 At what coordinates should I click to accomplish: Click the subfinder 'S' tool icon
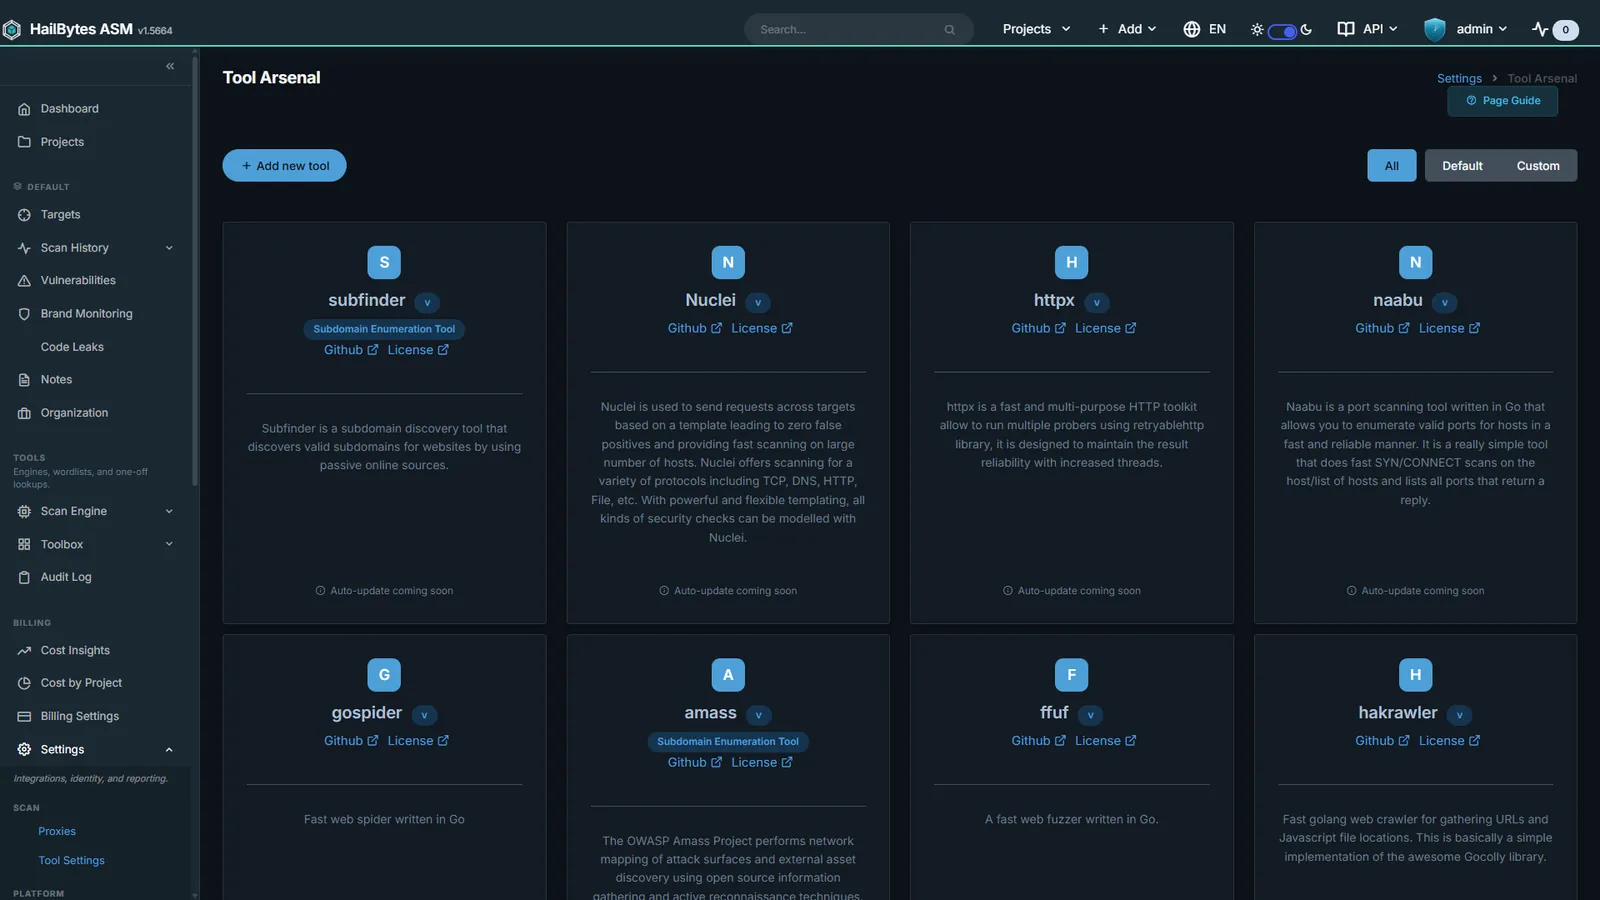point(384,262)
